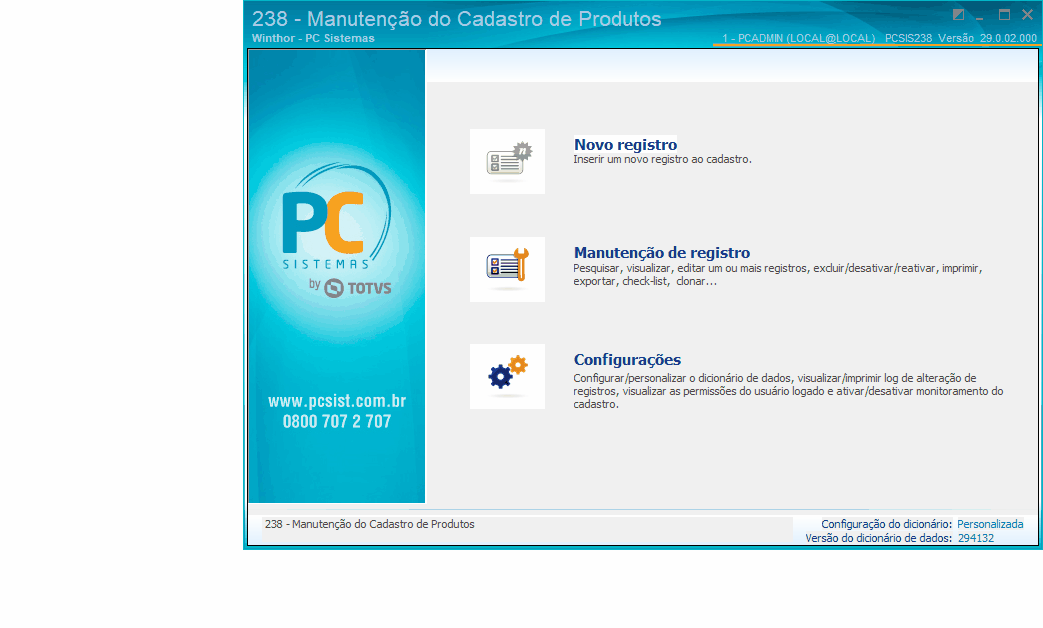The height and width of the screenshot is (628, 1043).
Task: Close the Winthor 238 window
Action: coord(1027,14)
